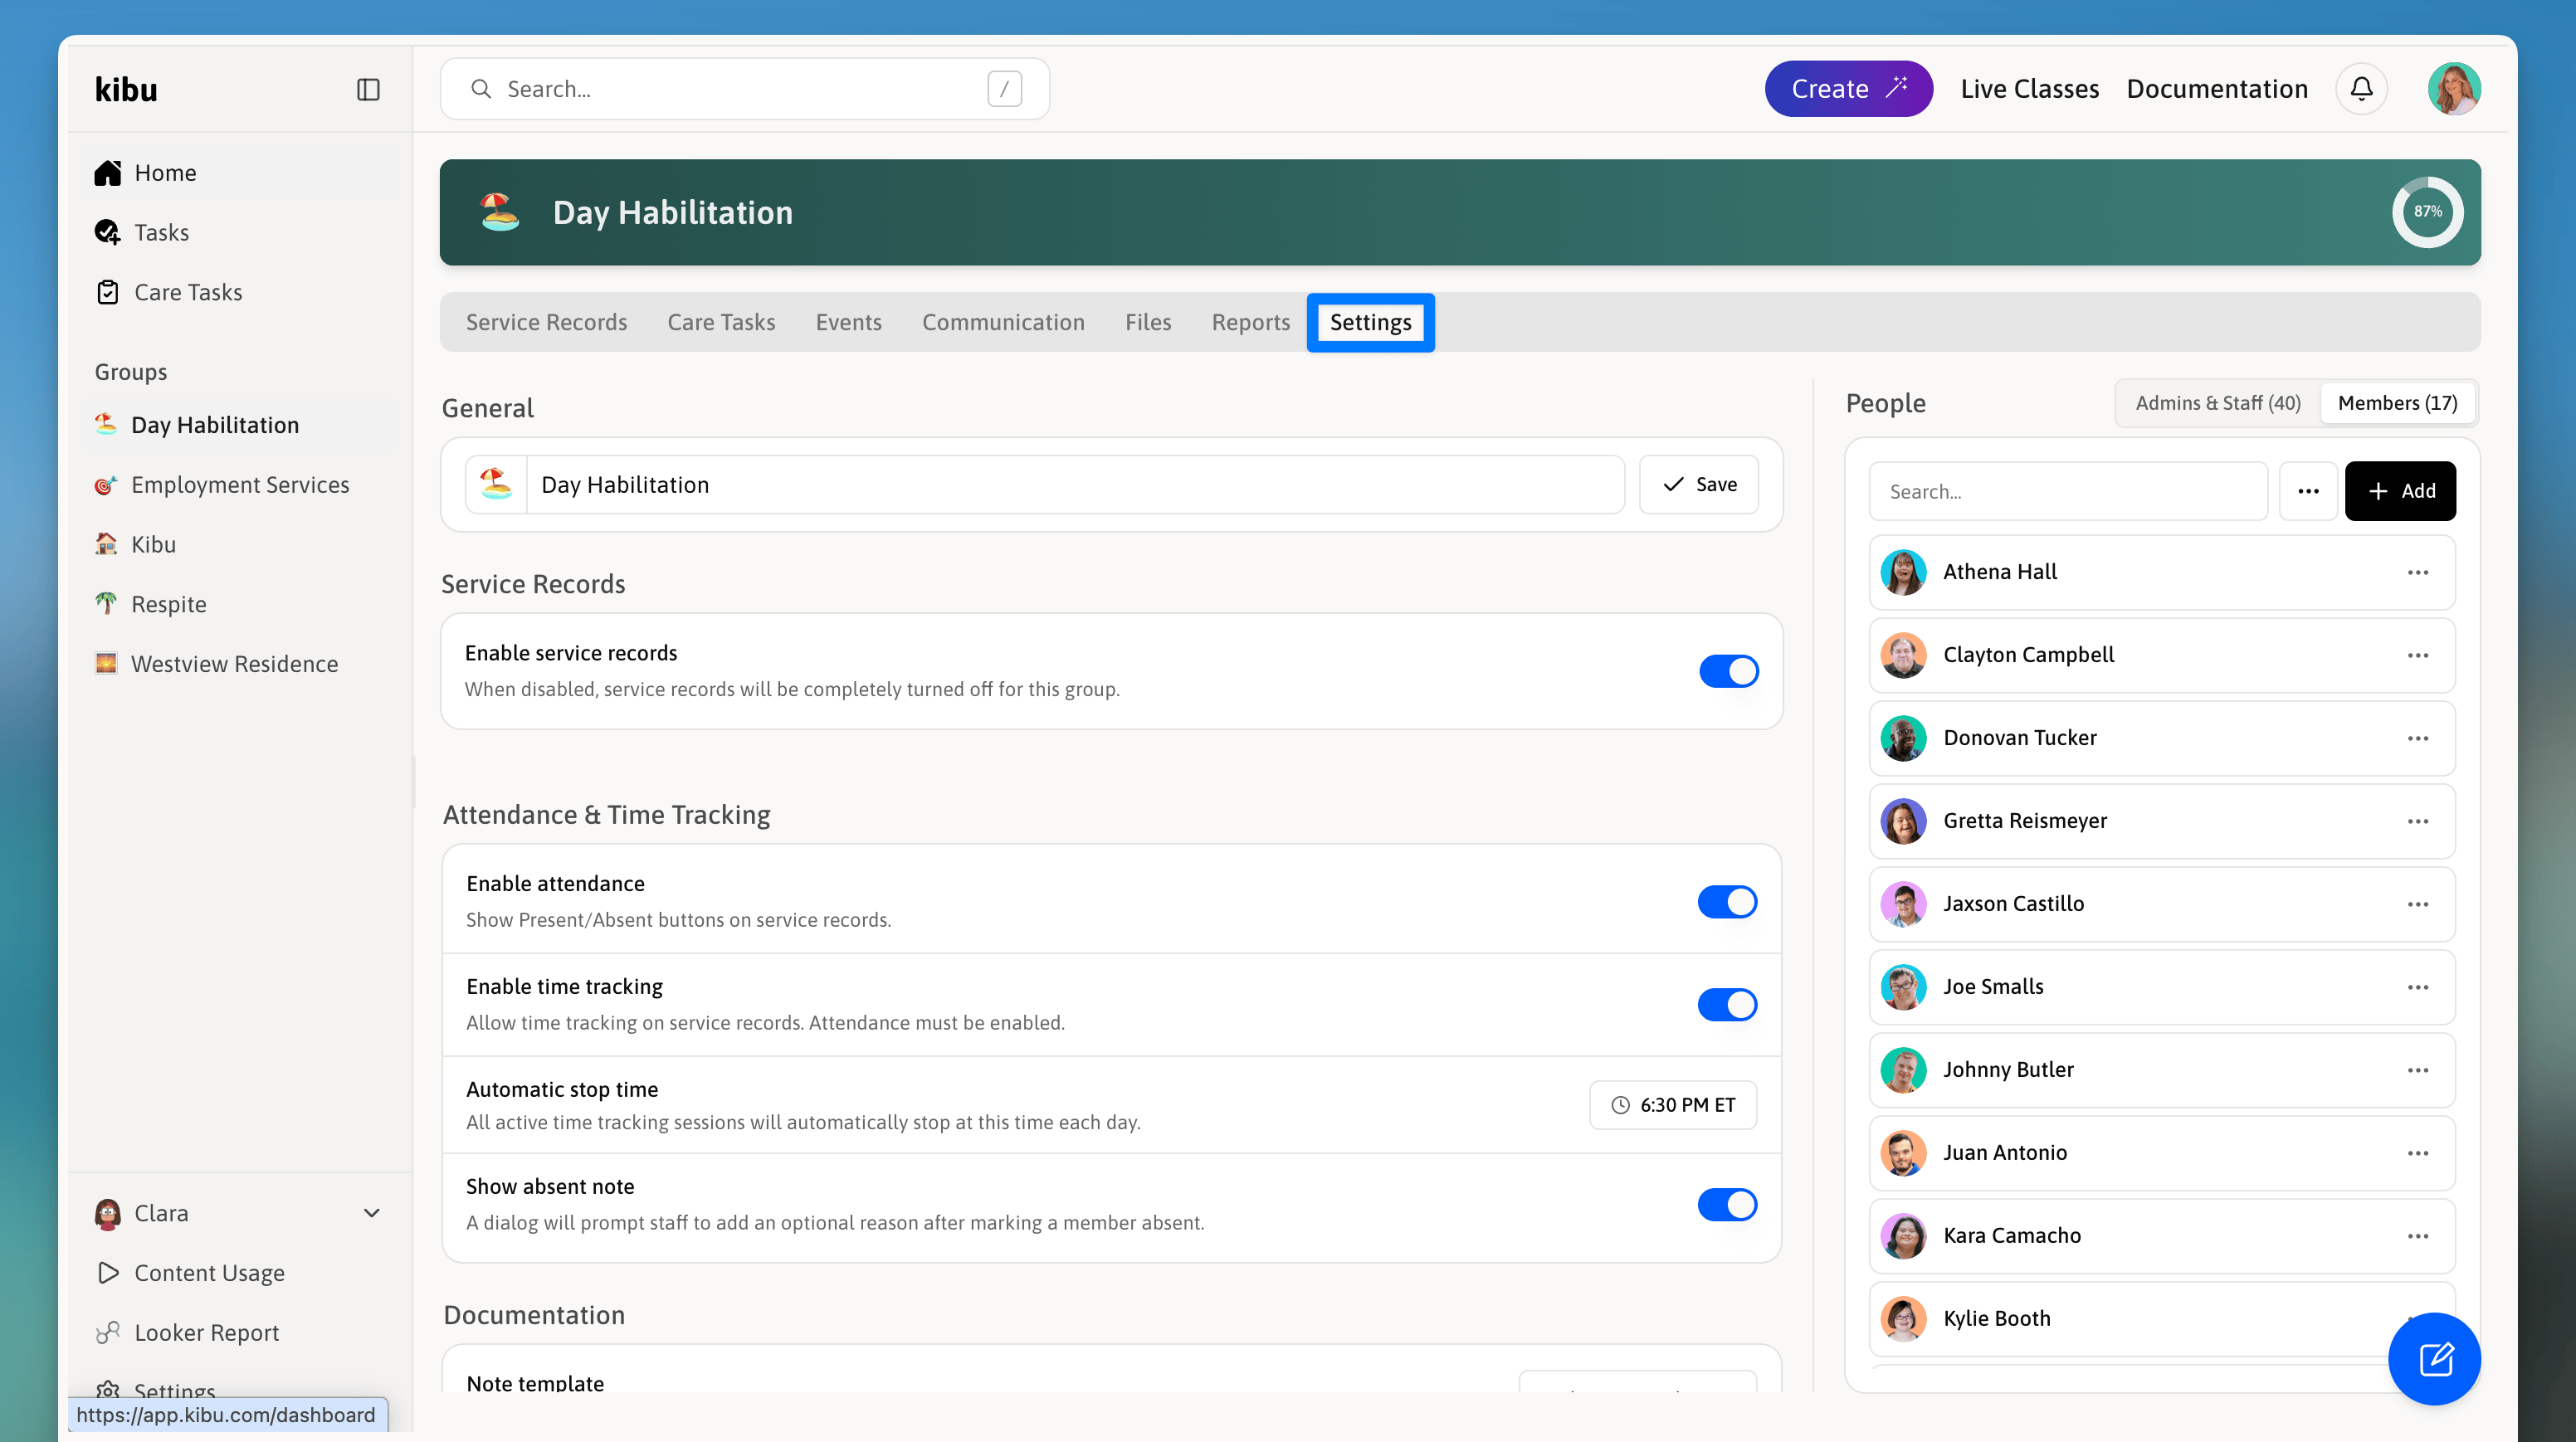Toggle Enable time tracking off
Image resolution: width=2576 pixels, height=1442 pixels.
point(1727,1005)
